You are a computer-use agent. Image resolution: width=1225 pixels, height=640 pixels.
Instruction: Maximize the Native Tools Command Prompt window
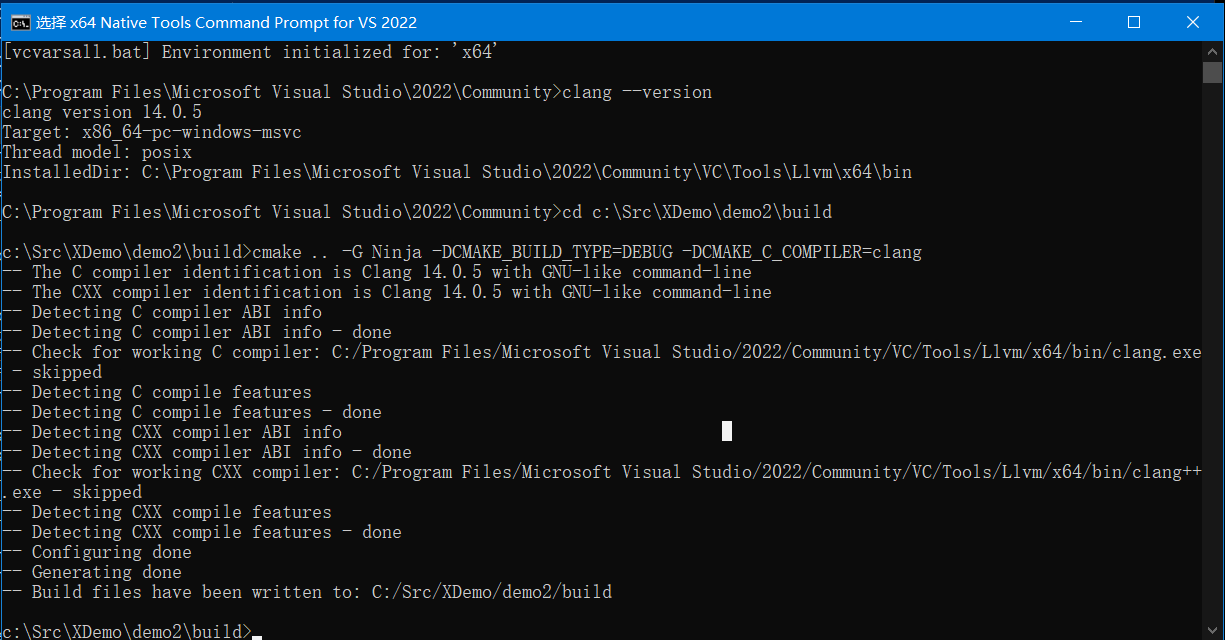point(1134,21)
